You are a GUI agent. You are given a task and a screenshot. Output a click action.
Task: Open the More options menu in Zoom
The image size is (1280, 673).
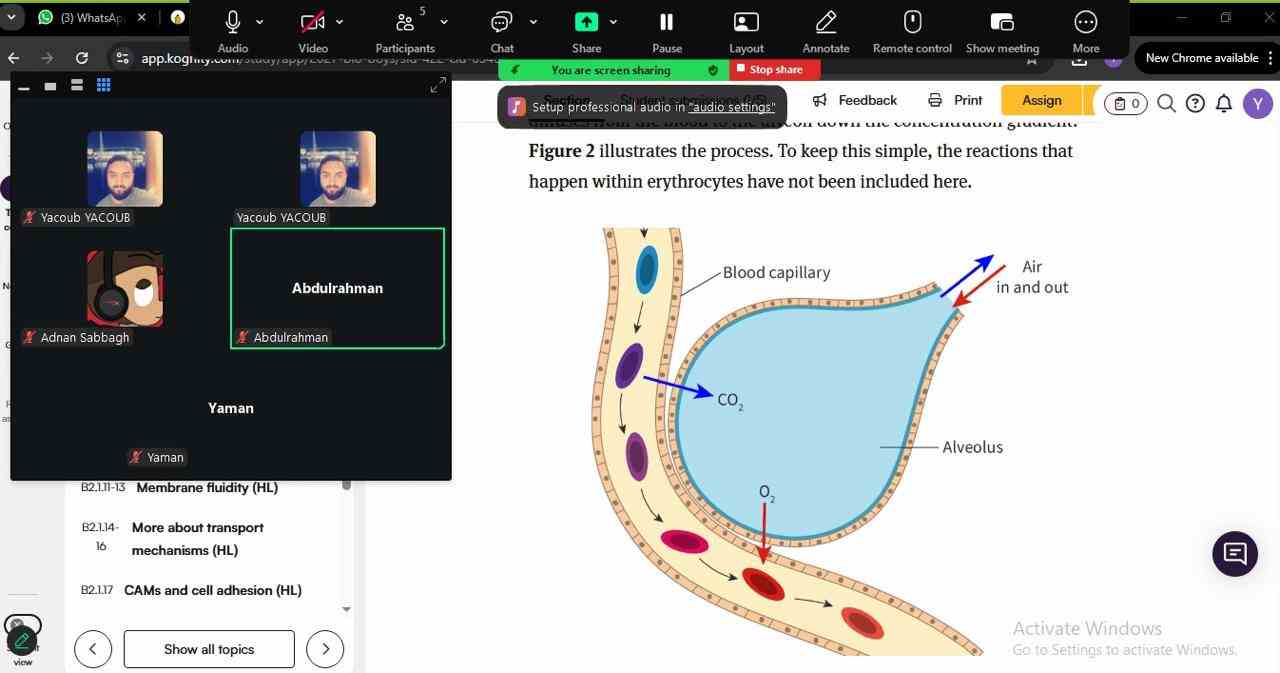click(1085, 23)
